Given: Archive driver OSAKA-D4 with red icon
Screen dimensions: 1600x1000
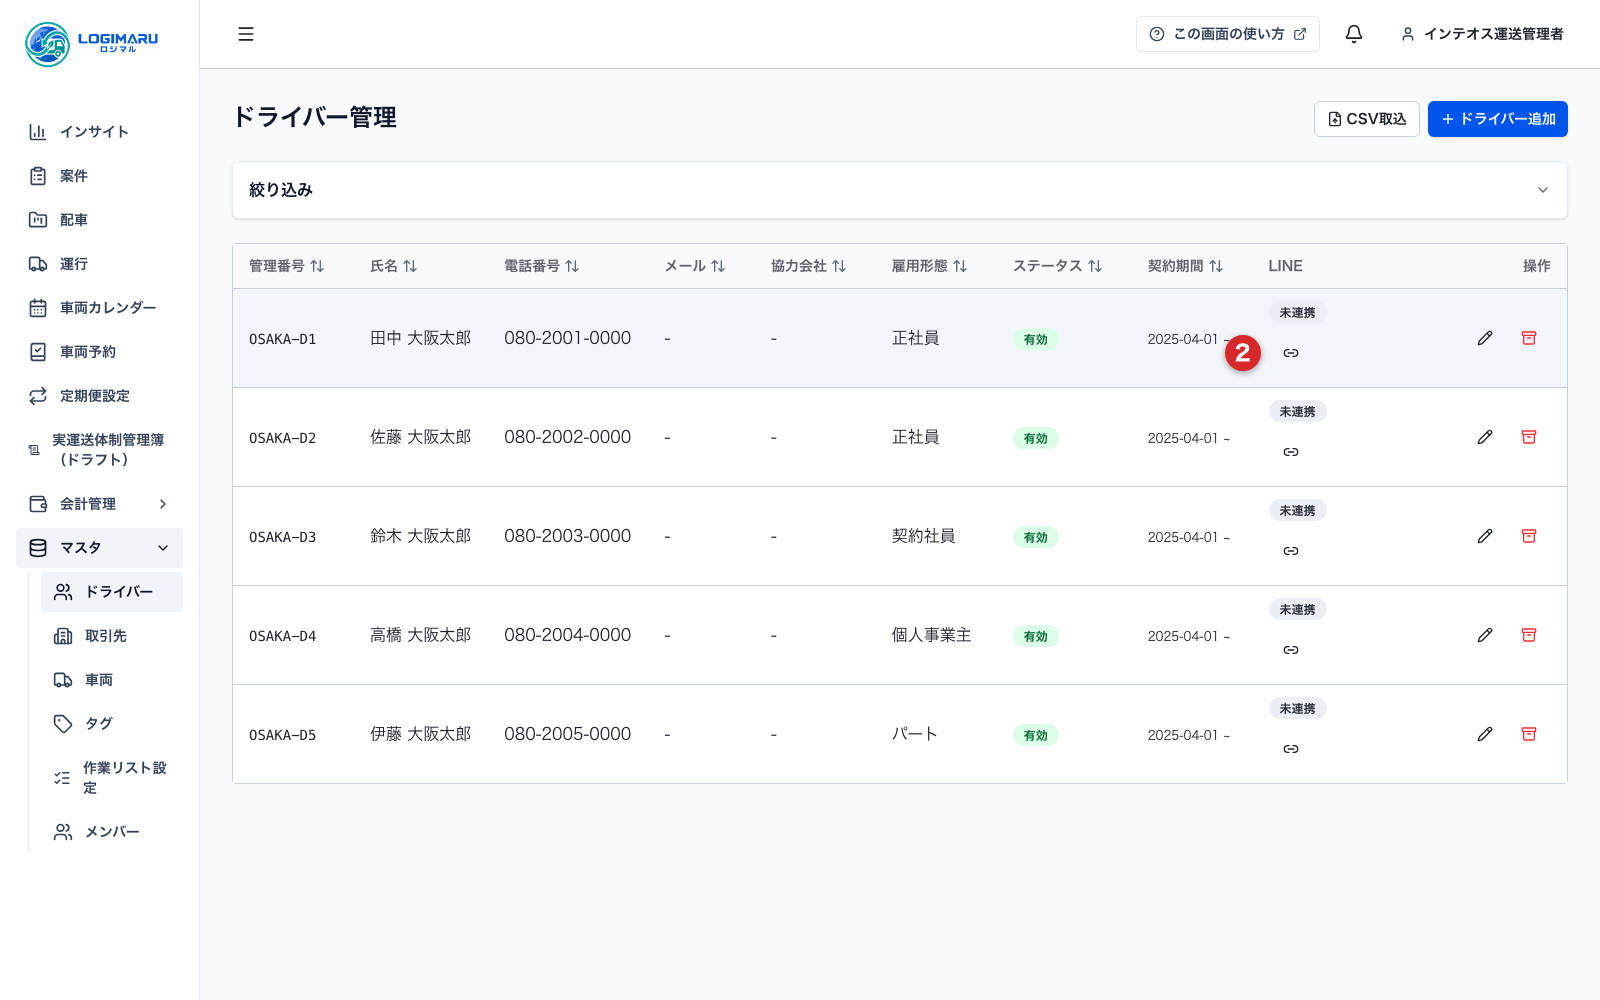Looking at the screenshot, I should pyautogui.click(x=1529, y=635).
